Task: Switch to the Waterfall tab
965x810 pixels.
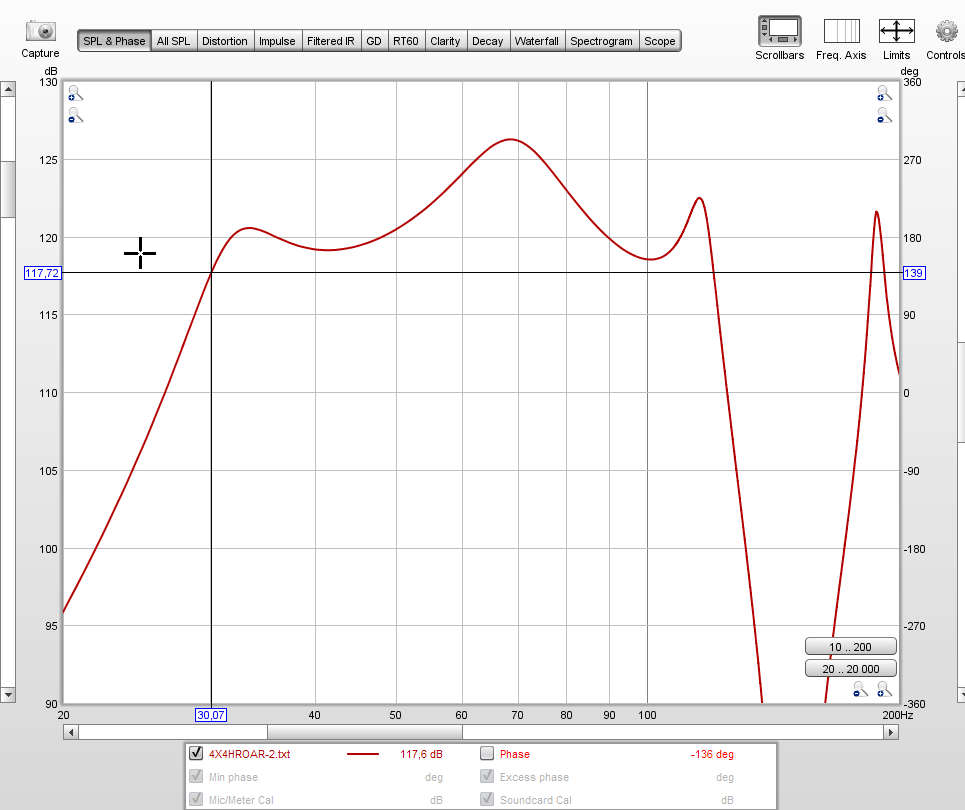Action: (x=537, y=41)
